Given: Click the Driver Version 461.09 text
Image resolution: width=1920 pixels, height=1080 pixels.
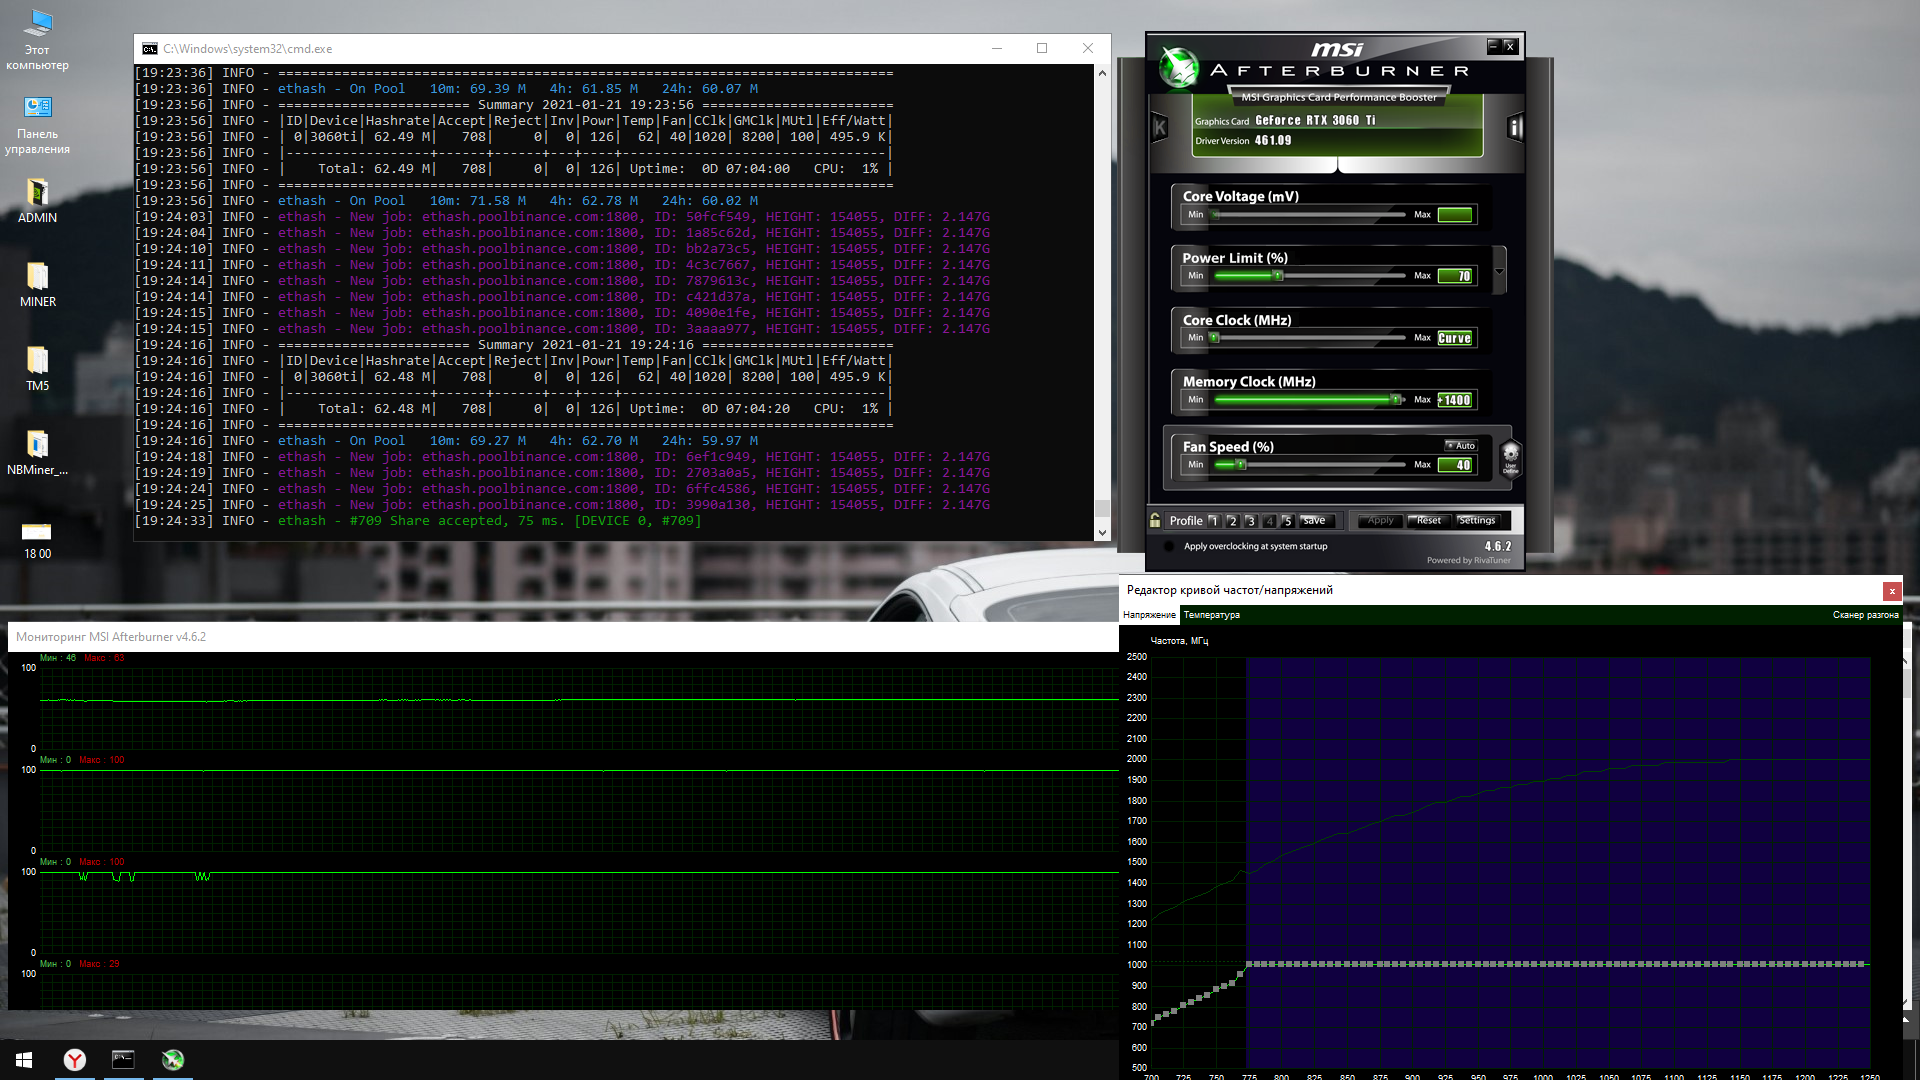Looking at the screenshot, I should click(1243, 141).
